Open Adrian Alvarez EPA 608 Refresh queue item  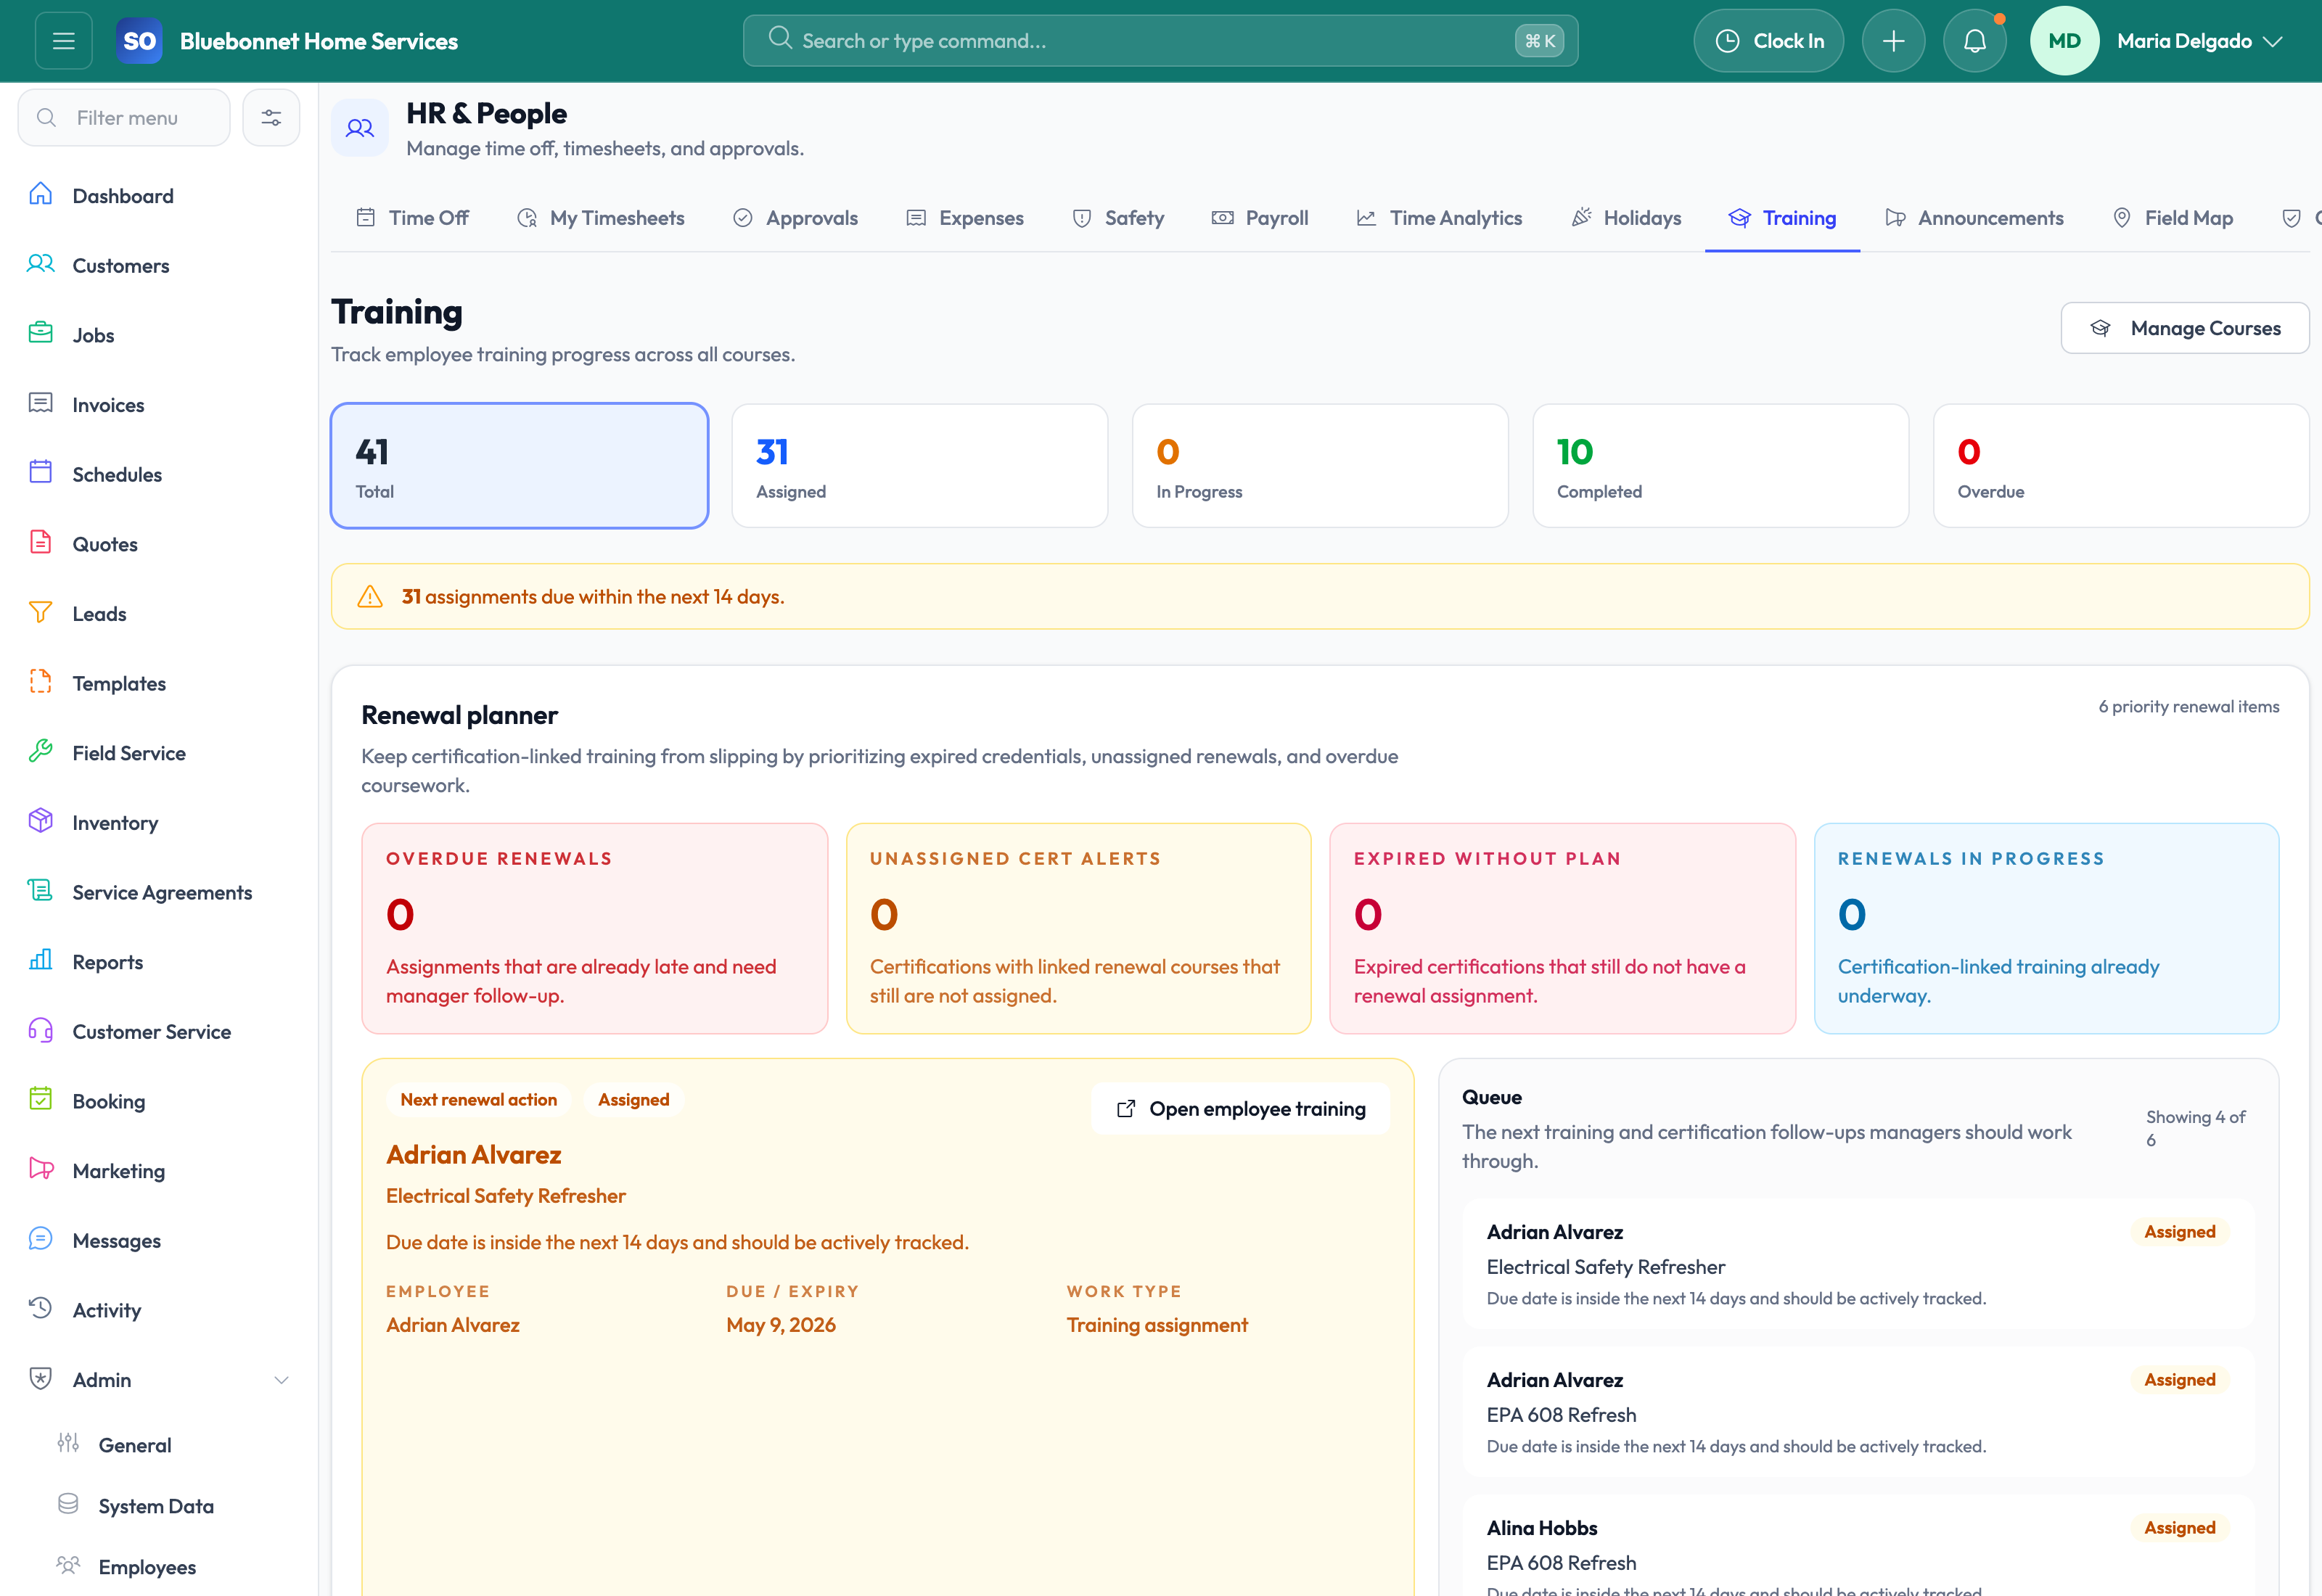(x=1858, y=1413)
